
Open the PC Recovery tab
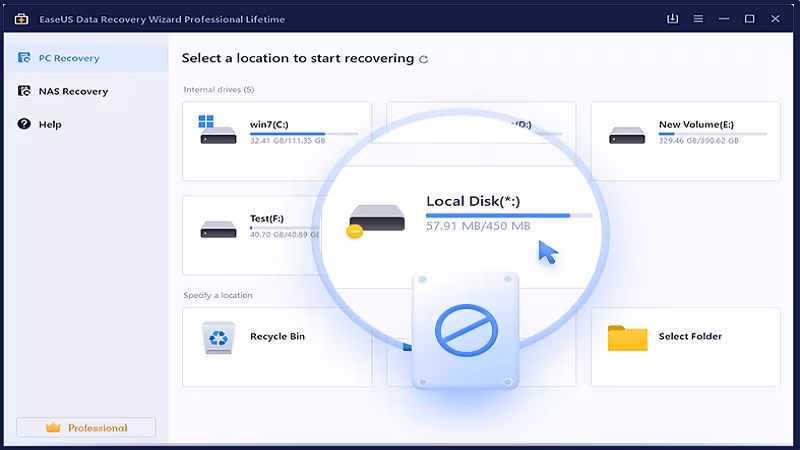click(x=86, y=58)
